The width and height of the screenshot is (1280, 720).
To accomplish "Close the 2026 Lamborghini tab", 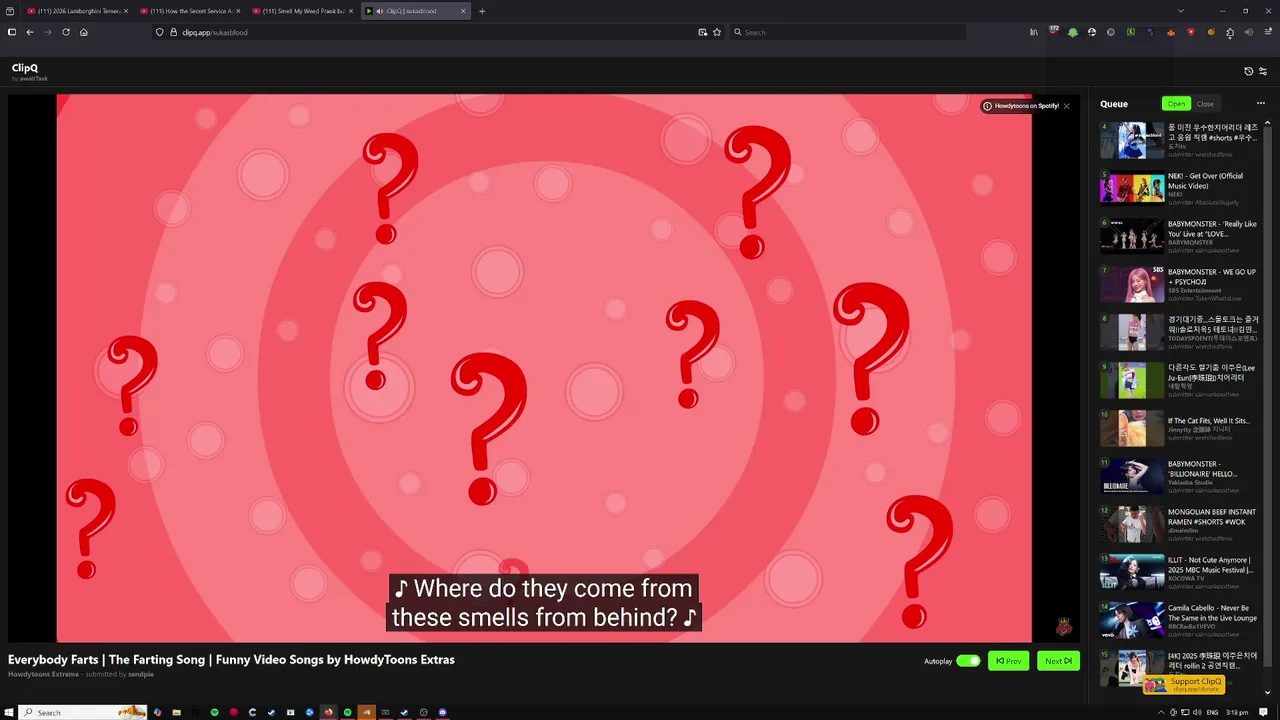I will coord(126,11).
